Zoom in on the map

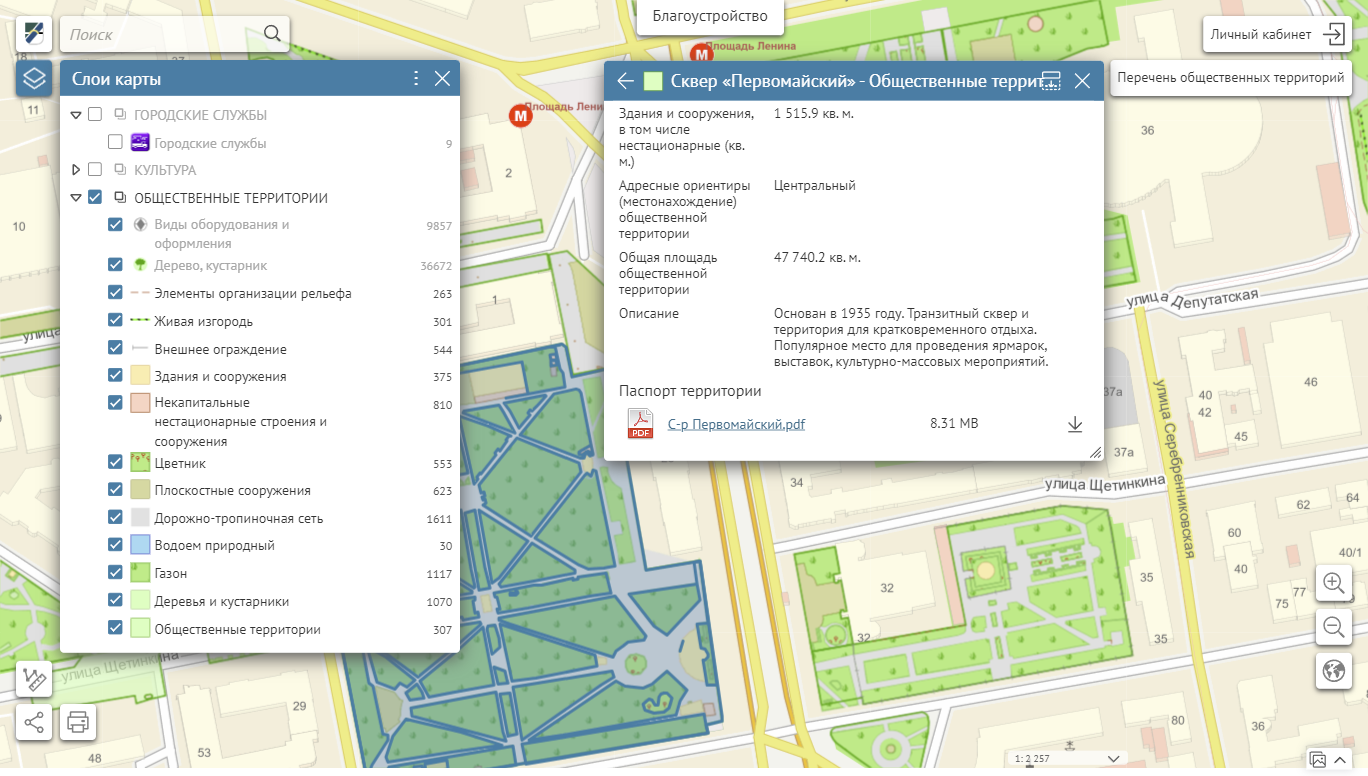click(1333, 582)
